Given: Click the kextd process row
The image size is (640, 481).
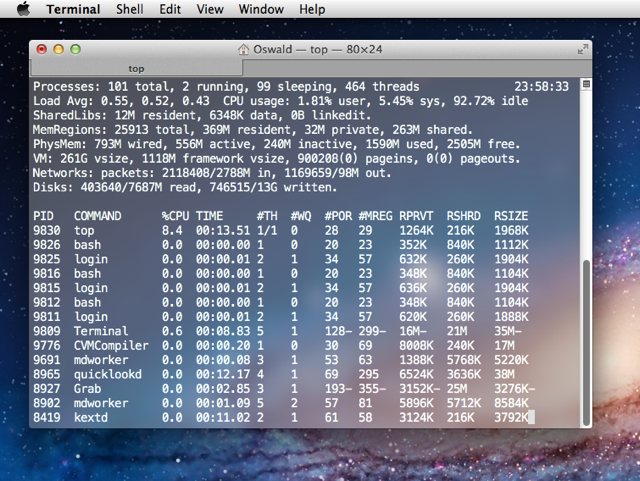Looking at the screenshot, I should [x=93, y=417].
